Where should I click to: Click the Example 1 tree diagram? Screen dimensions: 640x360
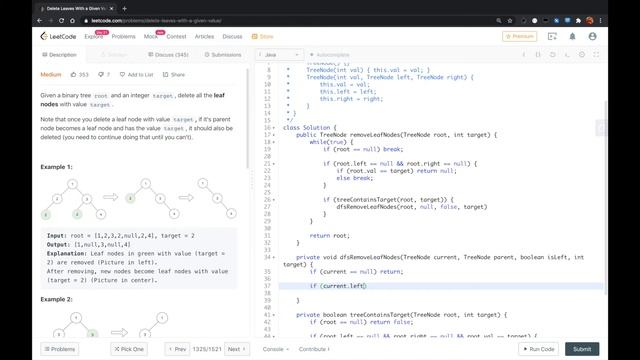point(138,198)
